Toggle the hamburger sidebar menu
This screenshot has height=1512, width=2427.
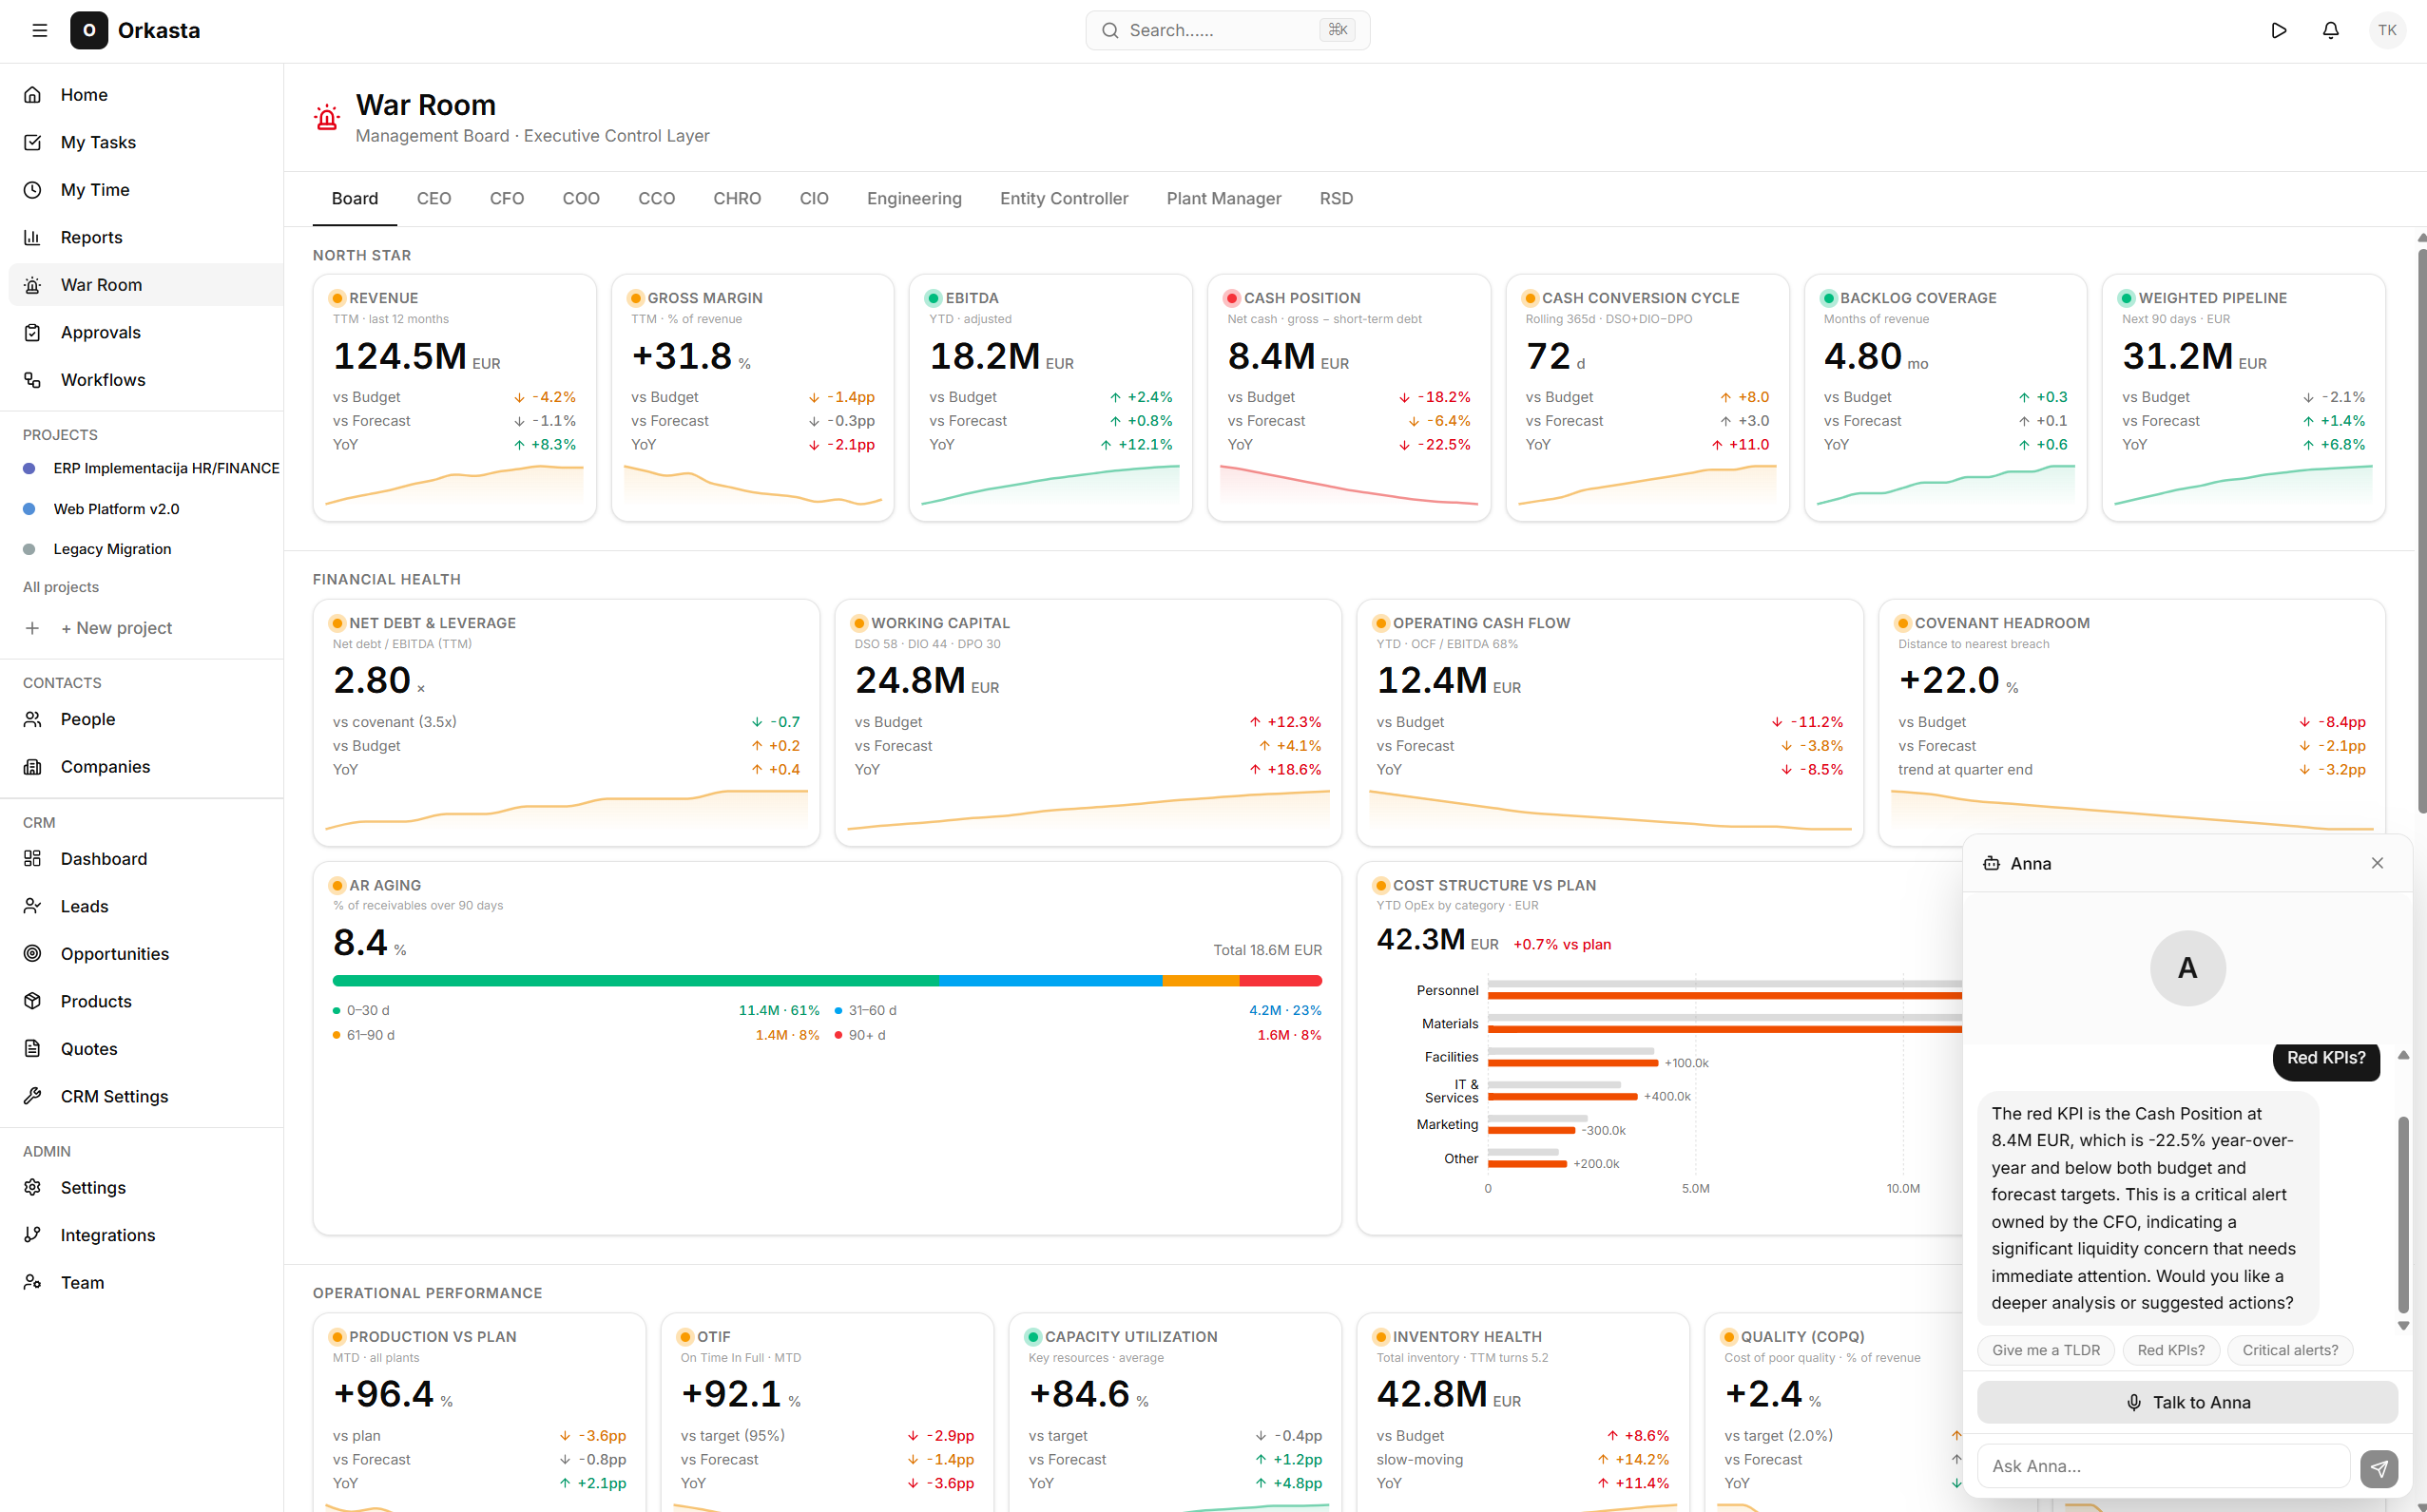coord(40,30)
